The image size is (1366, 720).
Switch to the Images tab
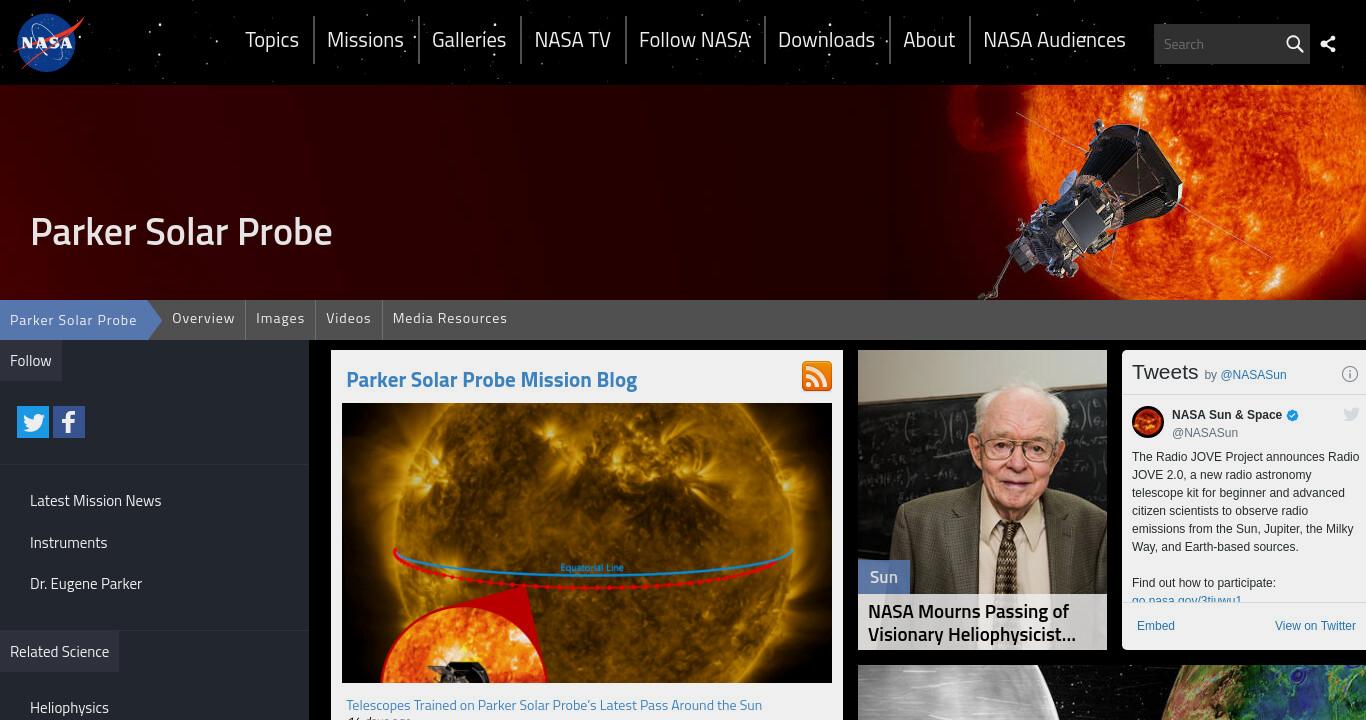280,318
